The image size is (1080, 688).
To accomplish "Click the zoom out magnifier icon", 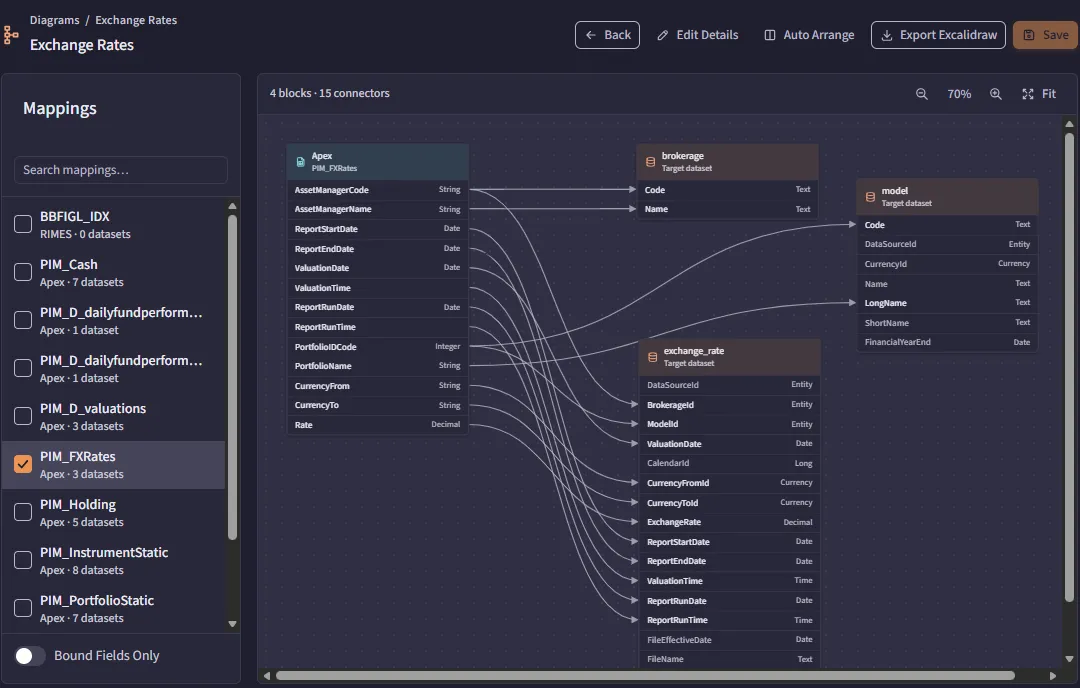I will coord(922,94).
